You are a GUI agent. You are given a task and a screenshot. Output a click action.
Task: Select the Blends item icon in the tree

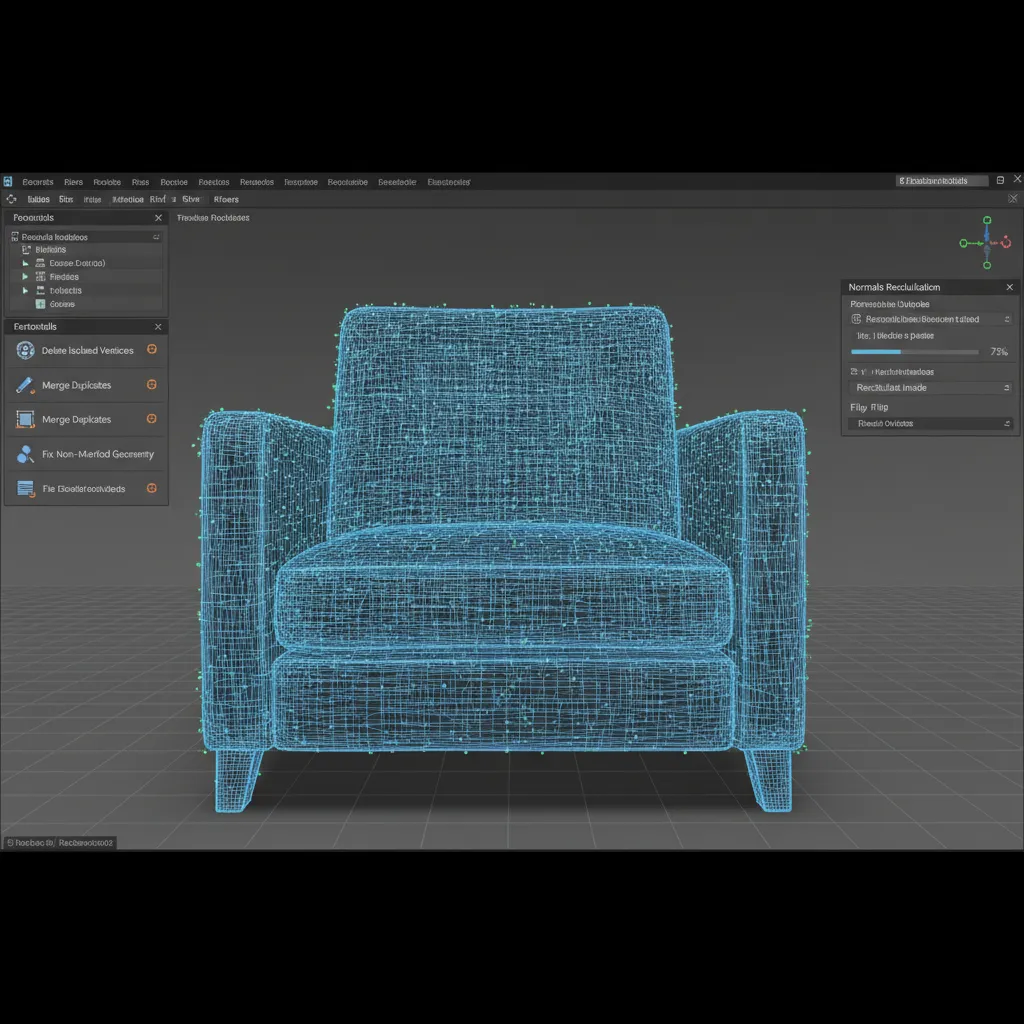click(x=26, y=250)
